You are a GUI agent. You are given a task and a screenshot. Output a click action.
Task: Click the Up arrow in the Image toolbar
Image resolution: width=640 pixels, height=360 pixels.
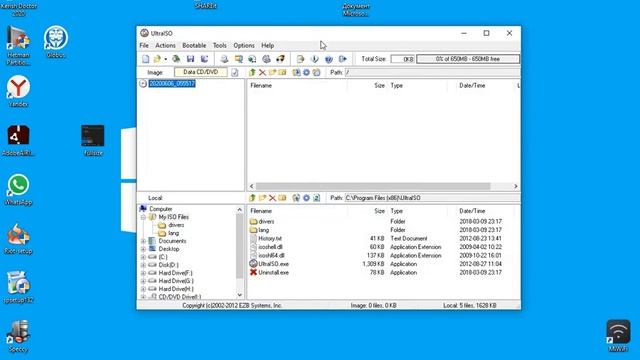point(252,73)
